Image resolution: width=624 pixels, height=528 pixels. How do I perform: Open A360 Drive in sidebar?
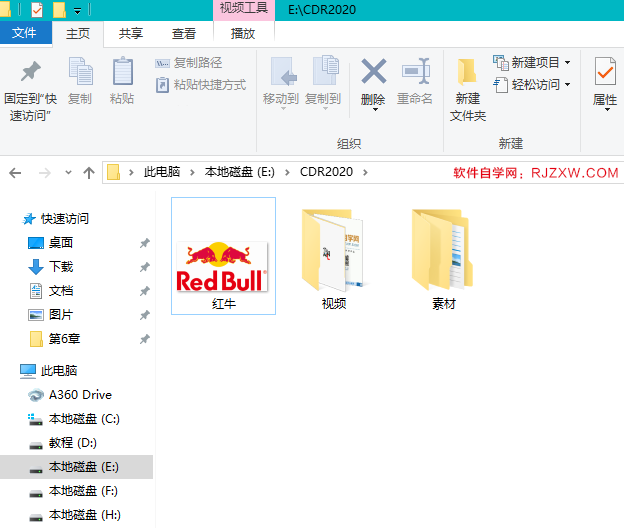(70, 395)
